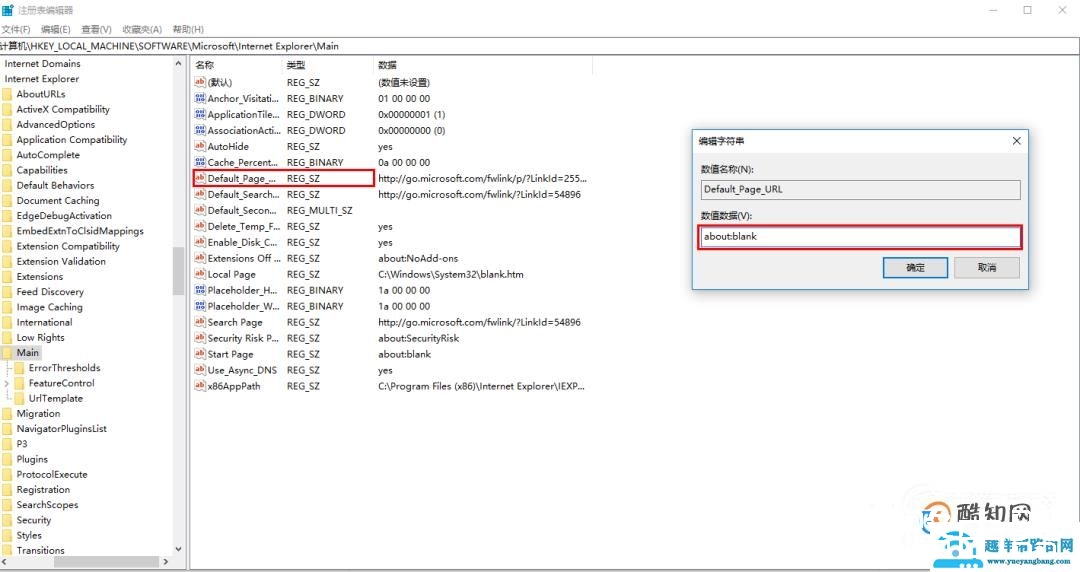Select the Default_Search... value row
1080x572 pixels.
point(391,194)
